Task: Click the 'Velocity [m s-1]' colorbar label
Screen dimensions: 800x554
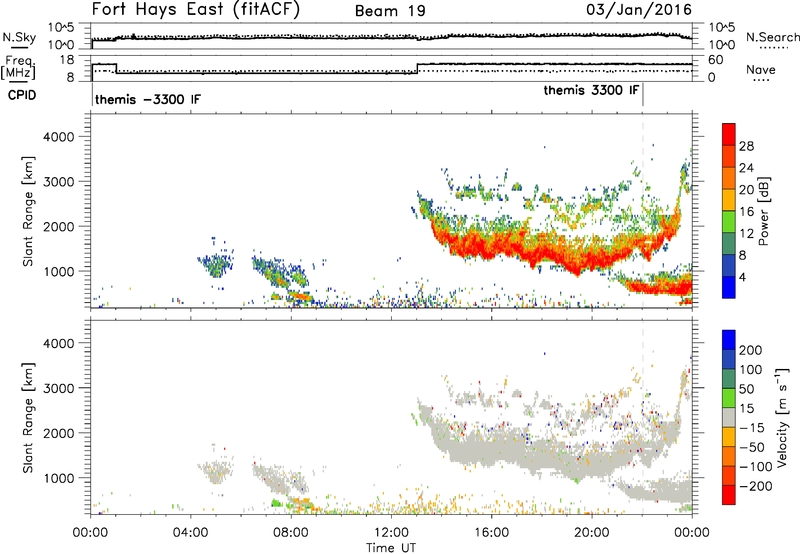Action: click(781, 417)
